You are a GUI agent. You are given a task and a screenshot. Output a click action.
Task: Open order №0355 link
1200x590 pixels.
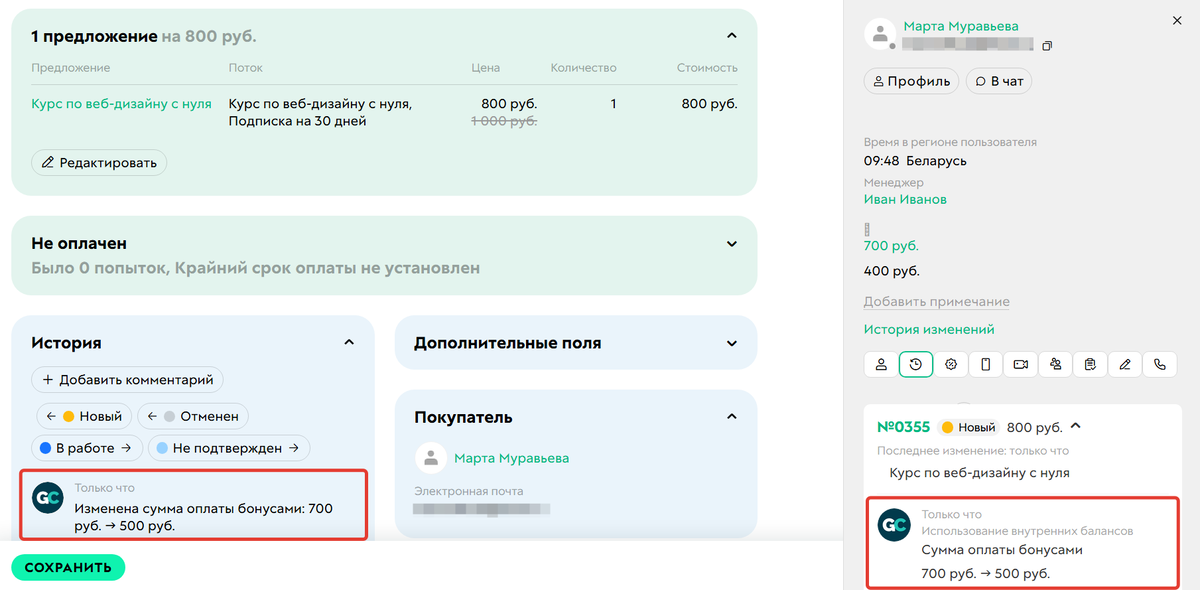coord(903,427)
